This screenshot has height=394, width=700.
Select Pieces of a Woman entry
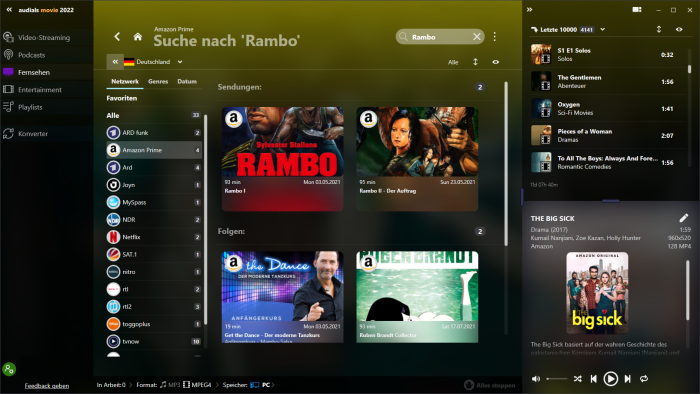(x=608, y=135)
